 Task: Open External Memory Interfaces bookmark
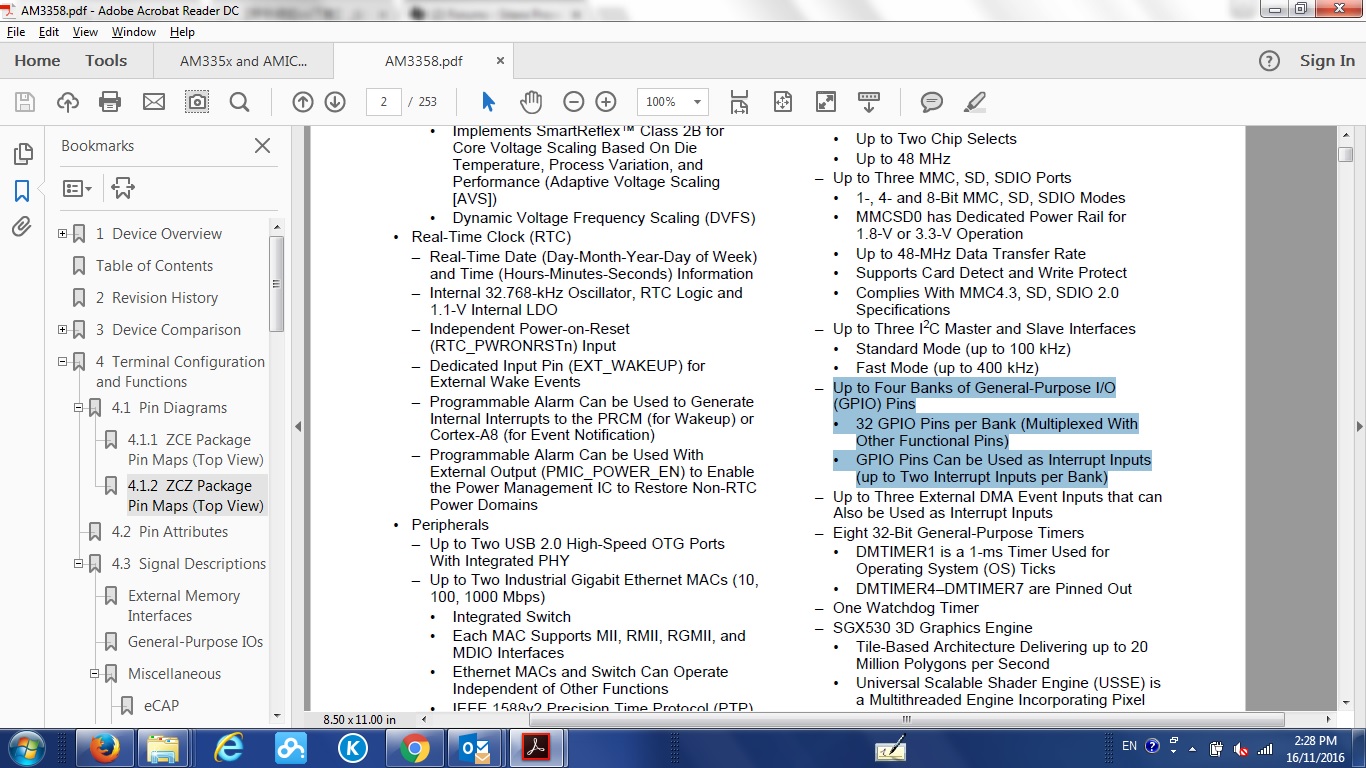[184, 606]
